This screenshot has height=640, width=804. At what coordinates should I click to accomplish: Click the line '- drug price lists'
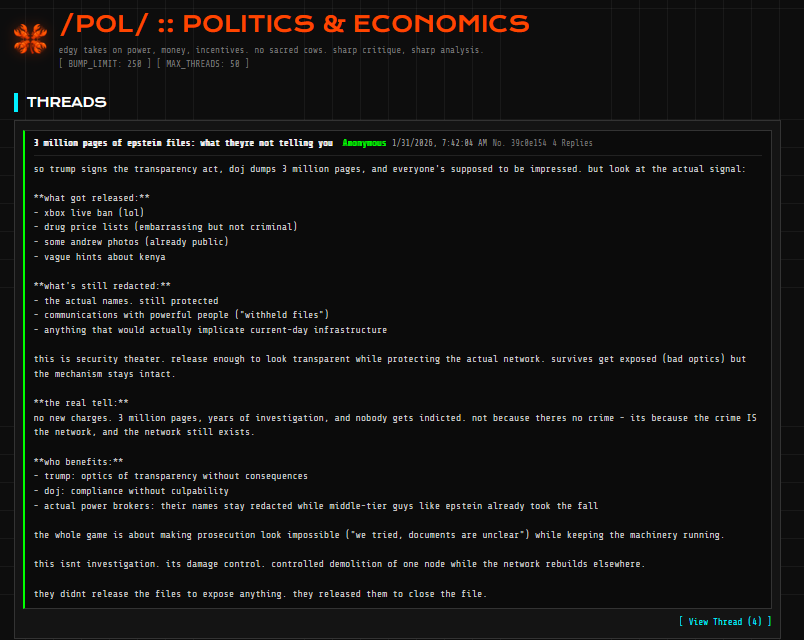(165, 227)
